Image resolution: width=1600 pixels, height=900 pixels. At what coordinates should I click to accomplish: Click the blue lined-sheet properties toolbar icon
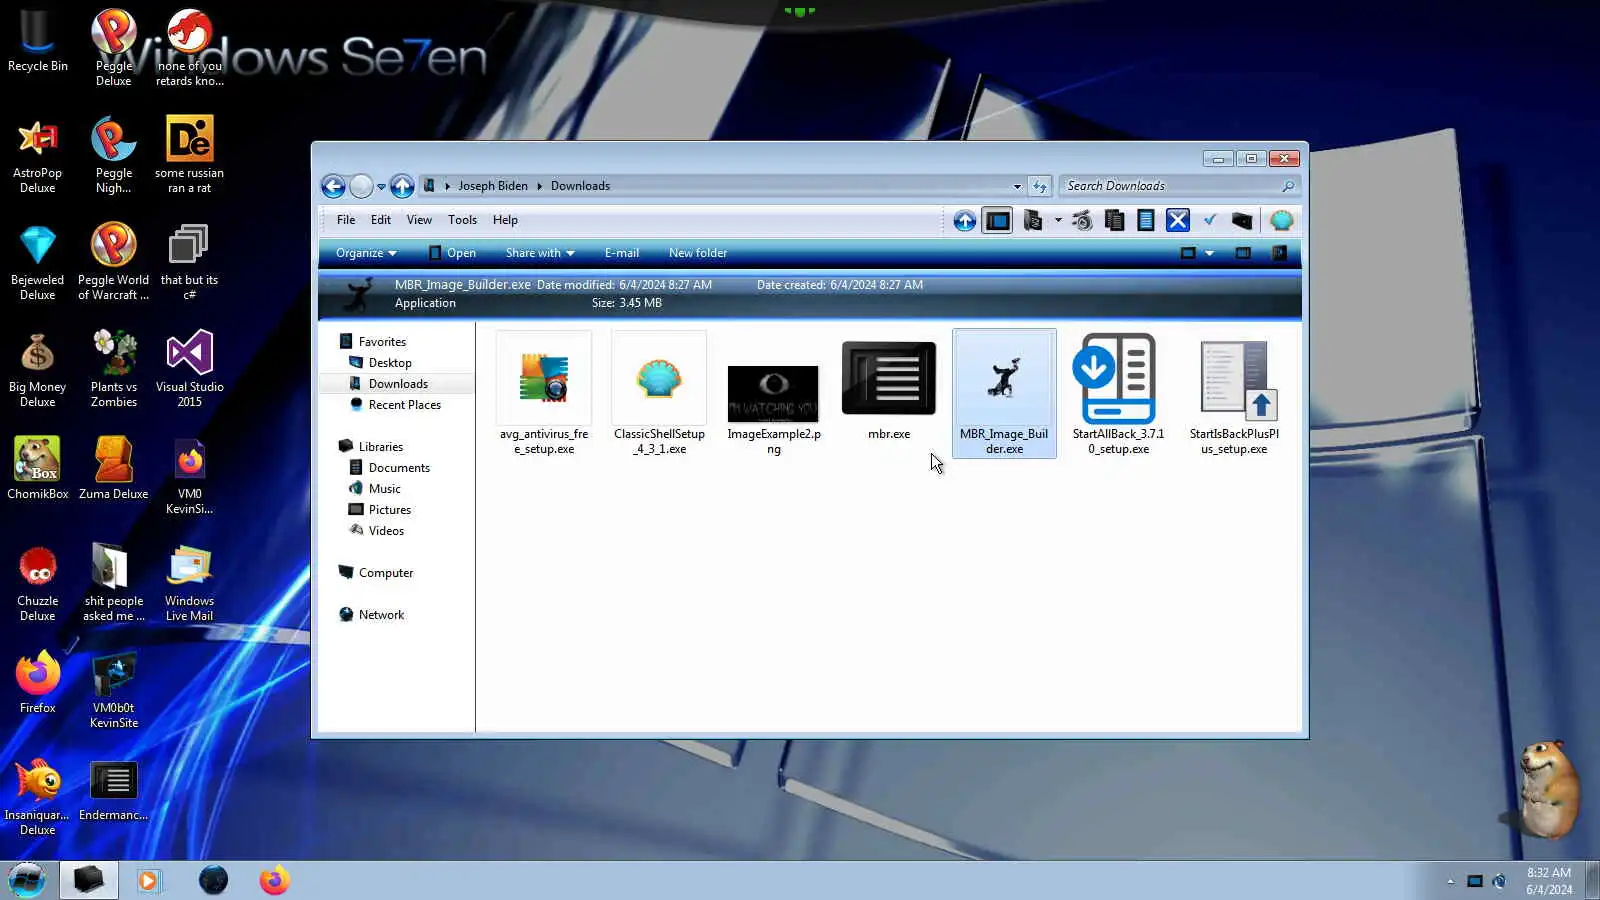pos(1146,221)
